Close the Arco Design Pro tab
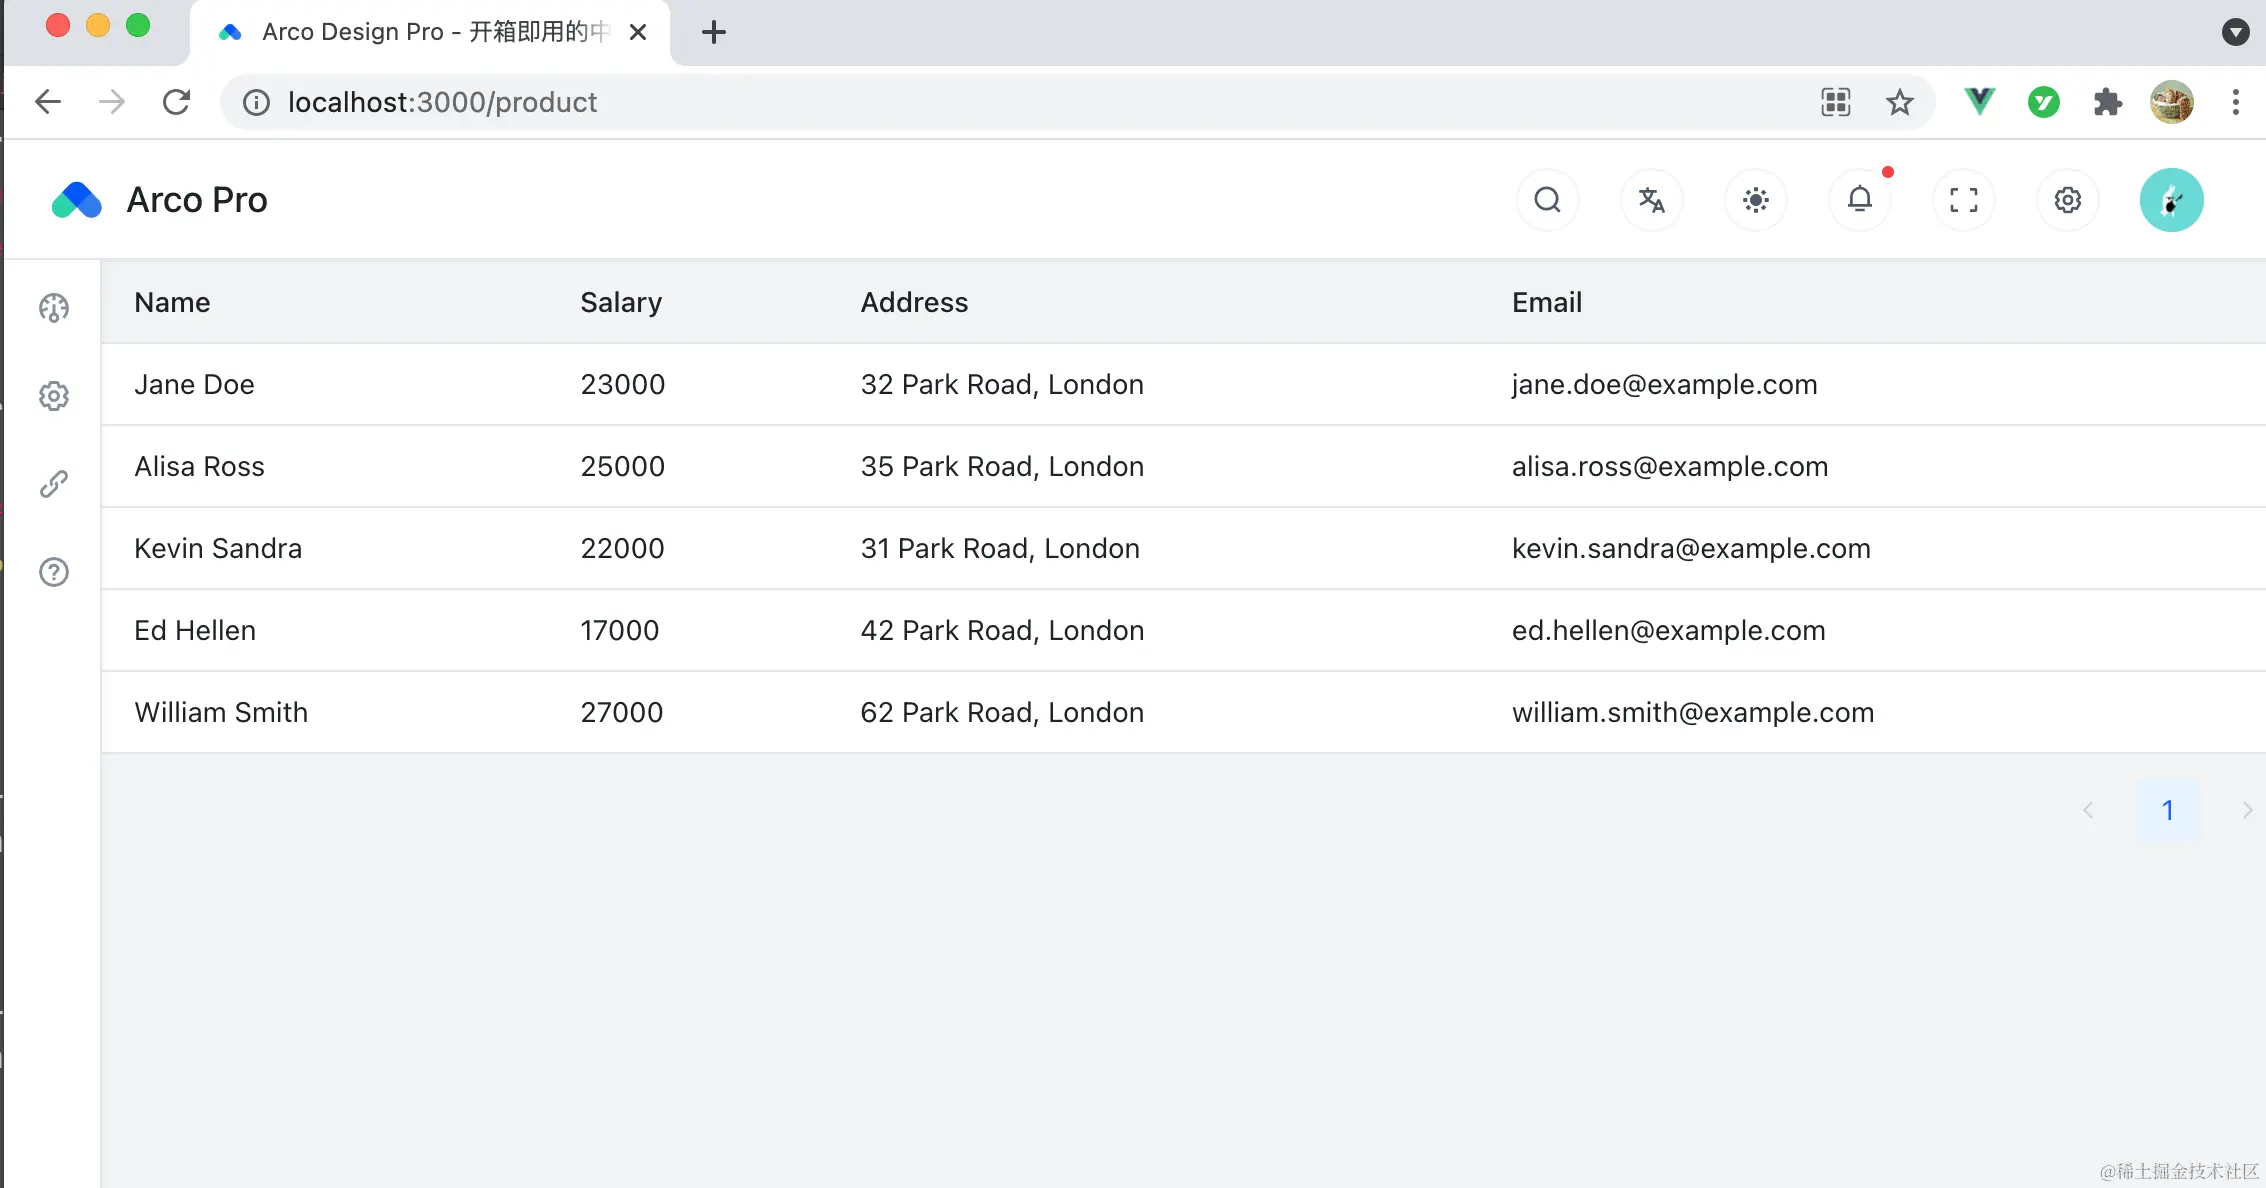Image resolution: width=2266 pixels, height=1188 pixels. (x=638, y=32)
